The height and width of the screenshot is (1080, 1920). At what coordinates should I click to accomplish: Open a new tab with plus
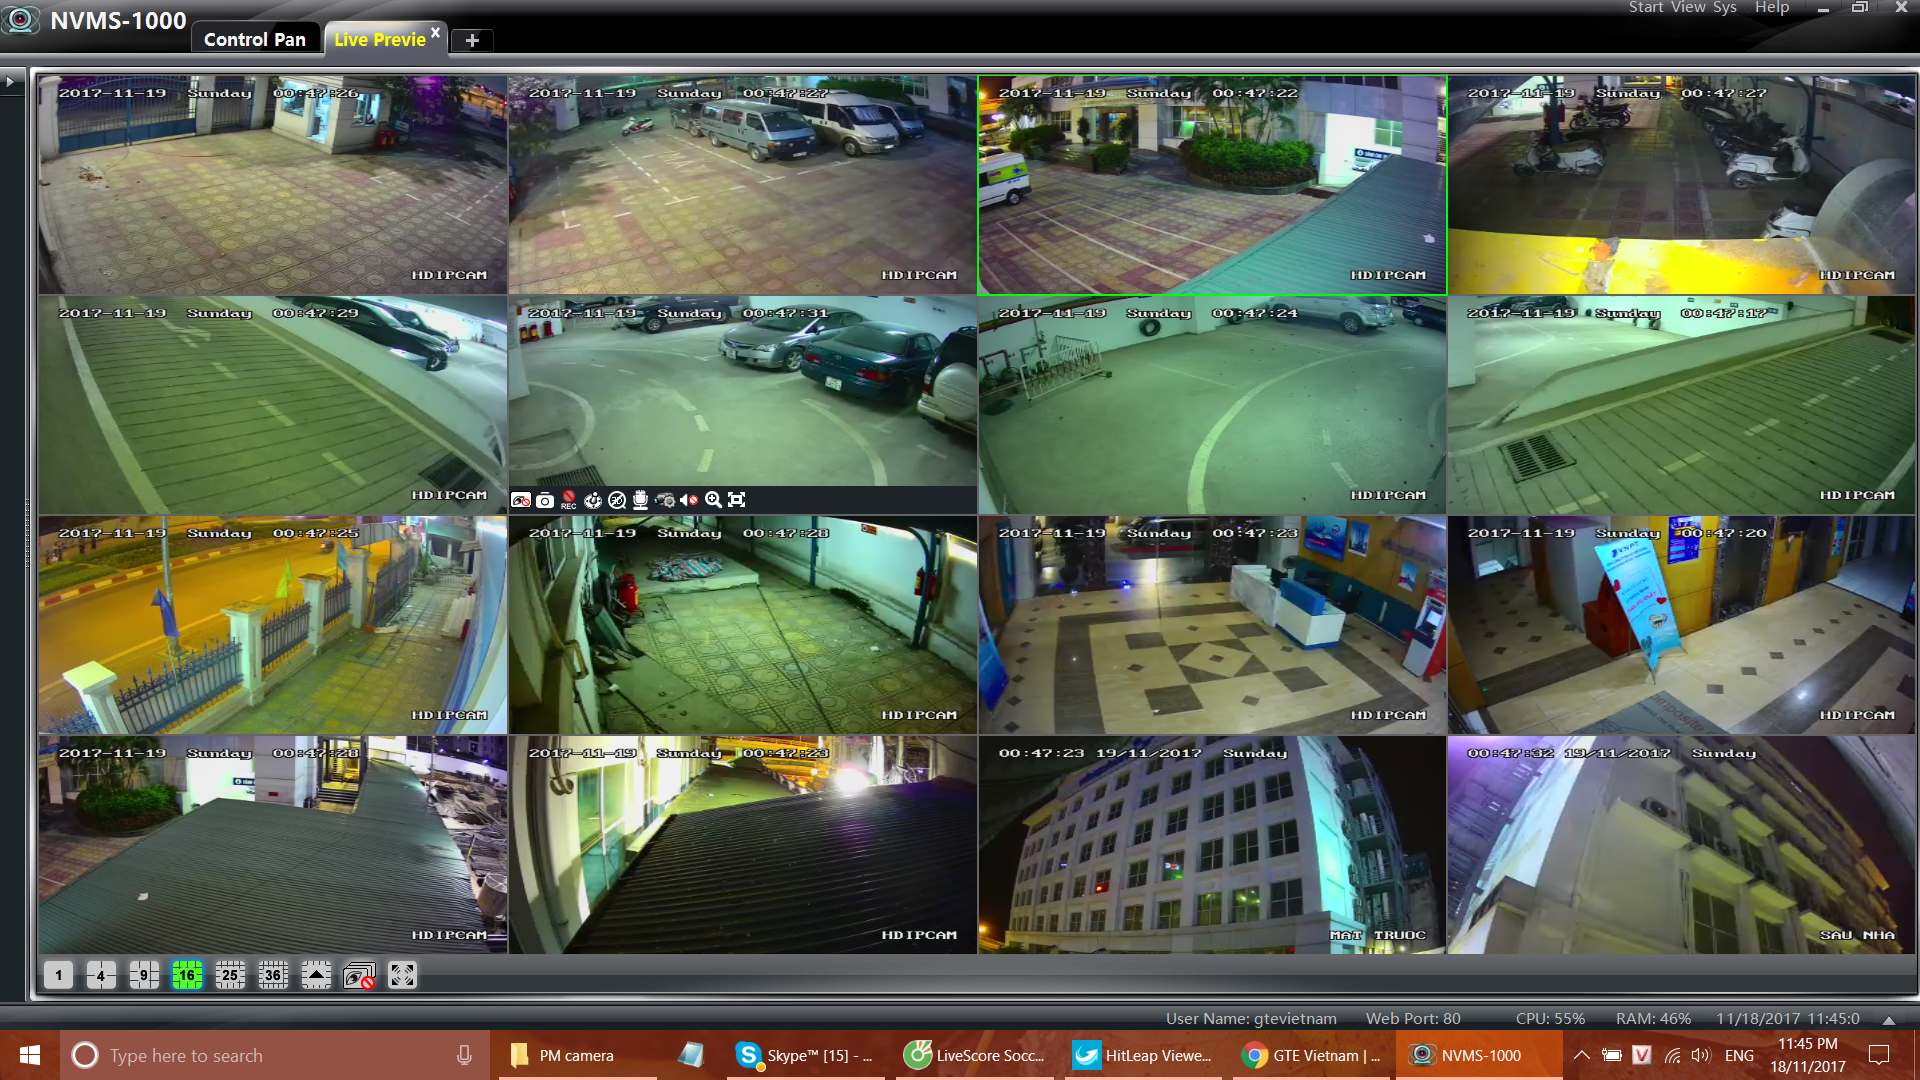pos(472,40)
